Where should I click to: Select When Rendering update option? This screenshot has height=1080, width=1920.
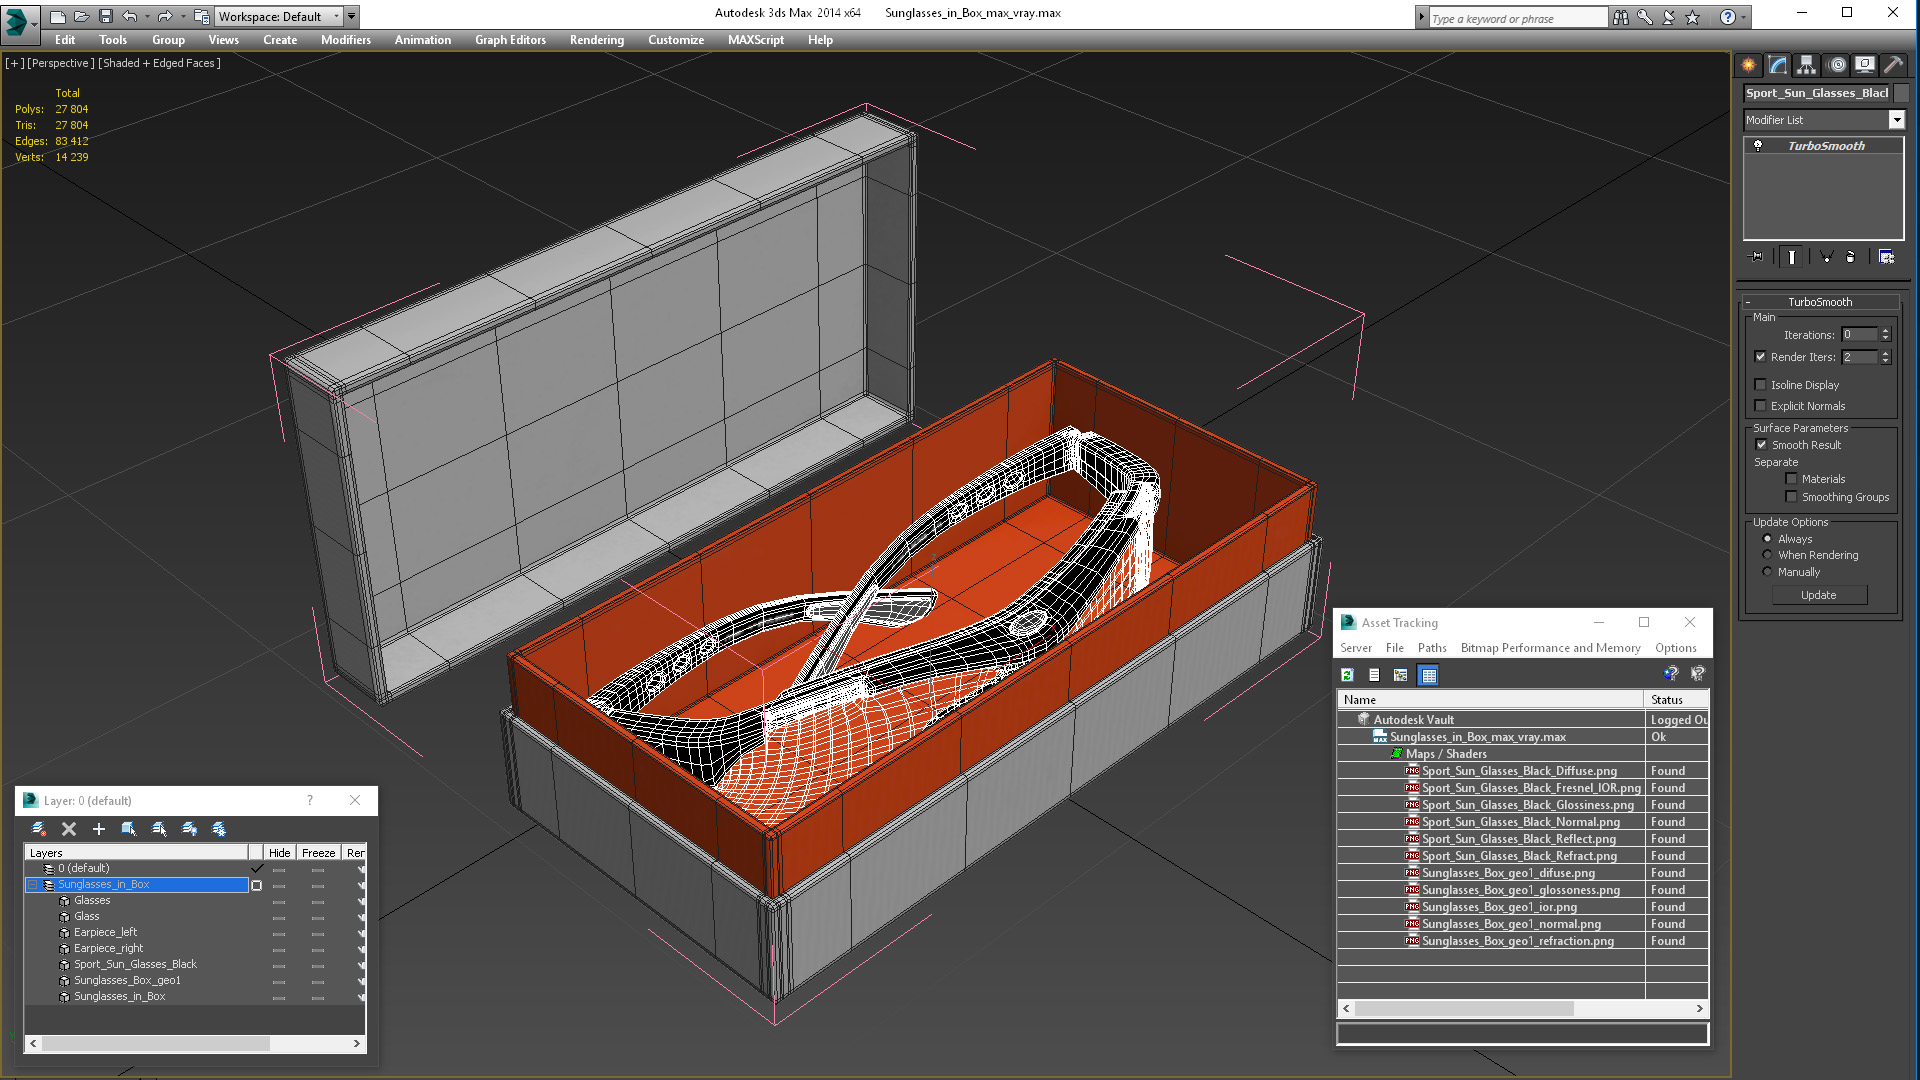1767,555
